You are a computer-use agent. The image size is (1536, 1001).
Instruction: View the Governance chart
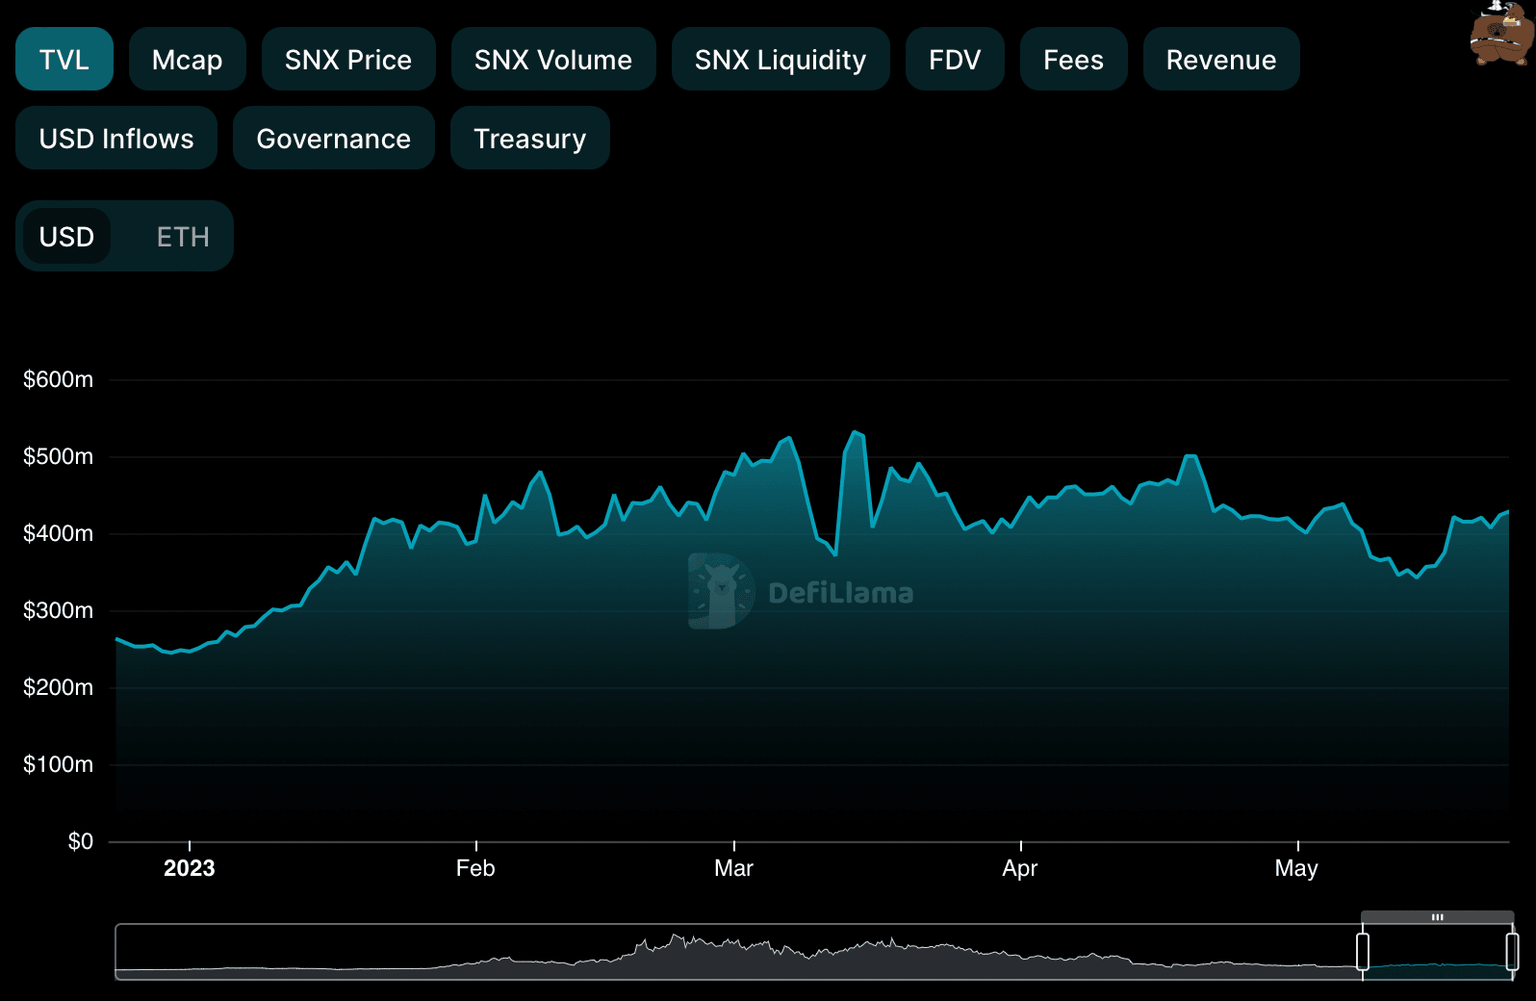[333, 138]
